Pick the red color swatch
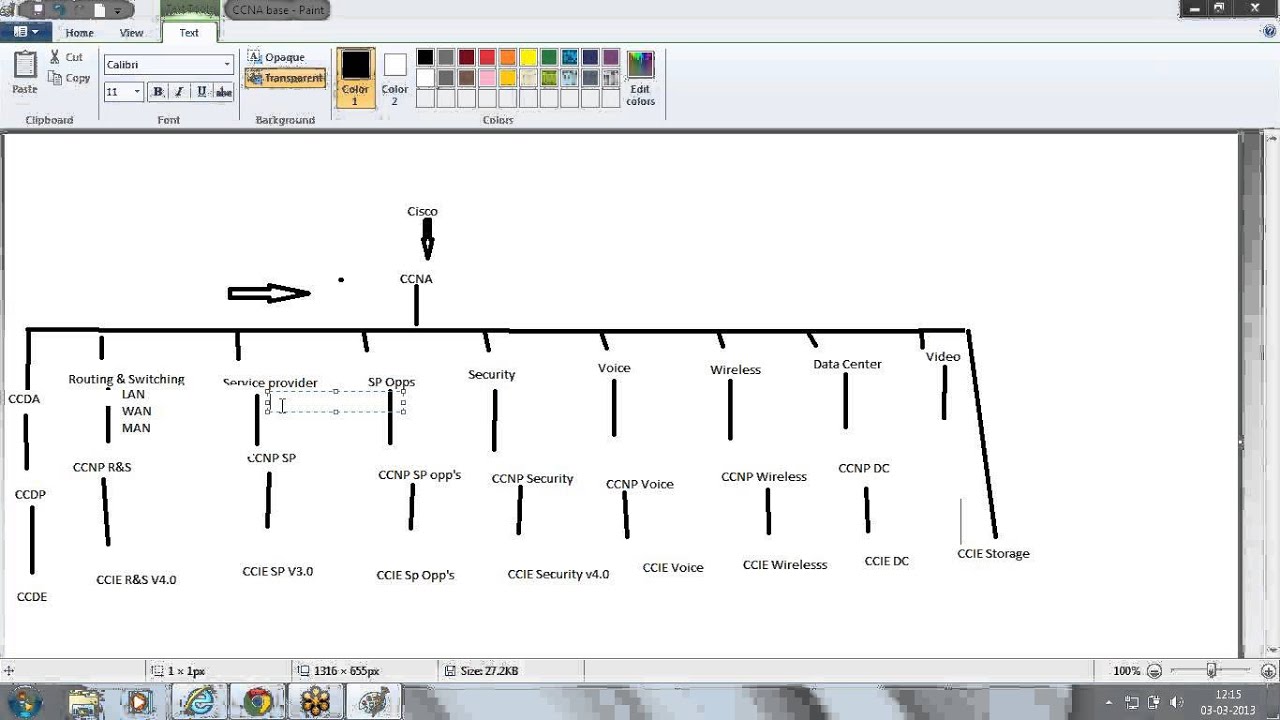This screenshot has width=1280, height=720. coord(487,57)
